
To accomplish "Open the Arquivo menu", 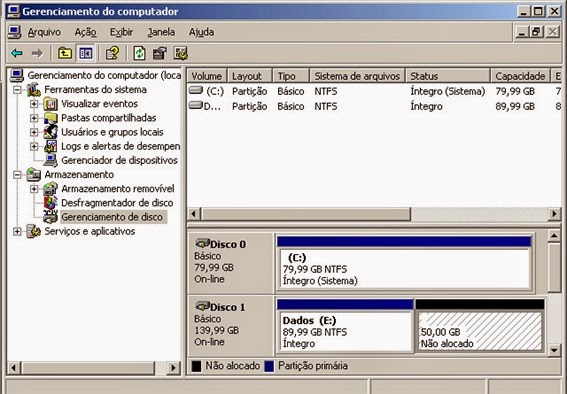I will pos(44,32).
